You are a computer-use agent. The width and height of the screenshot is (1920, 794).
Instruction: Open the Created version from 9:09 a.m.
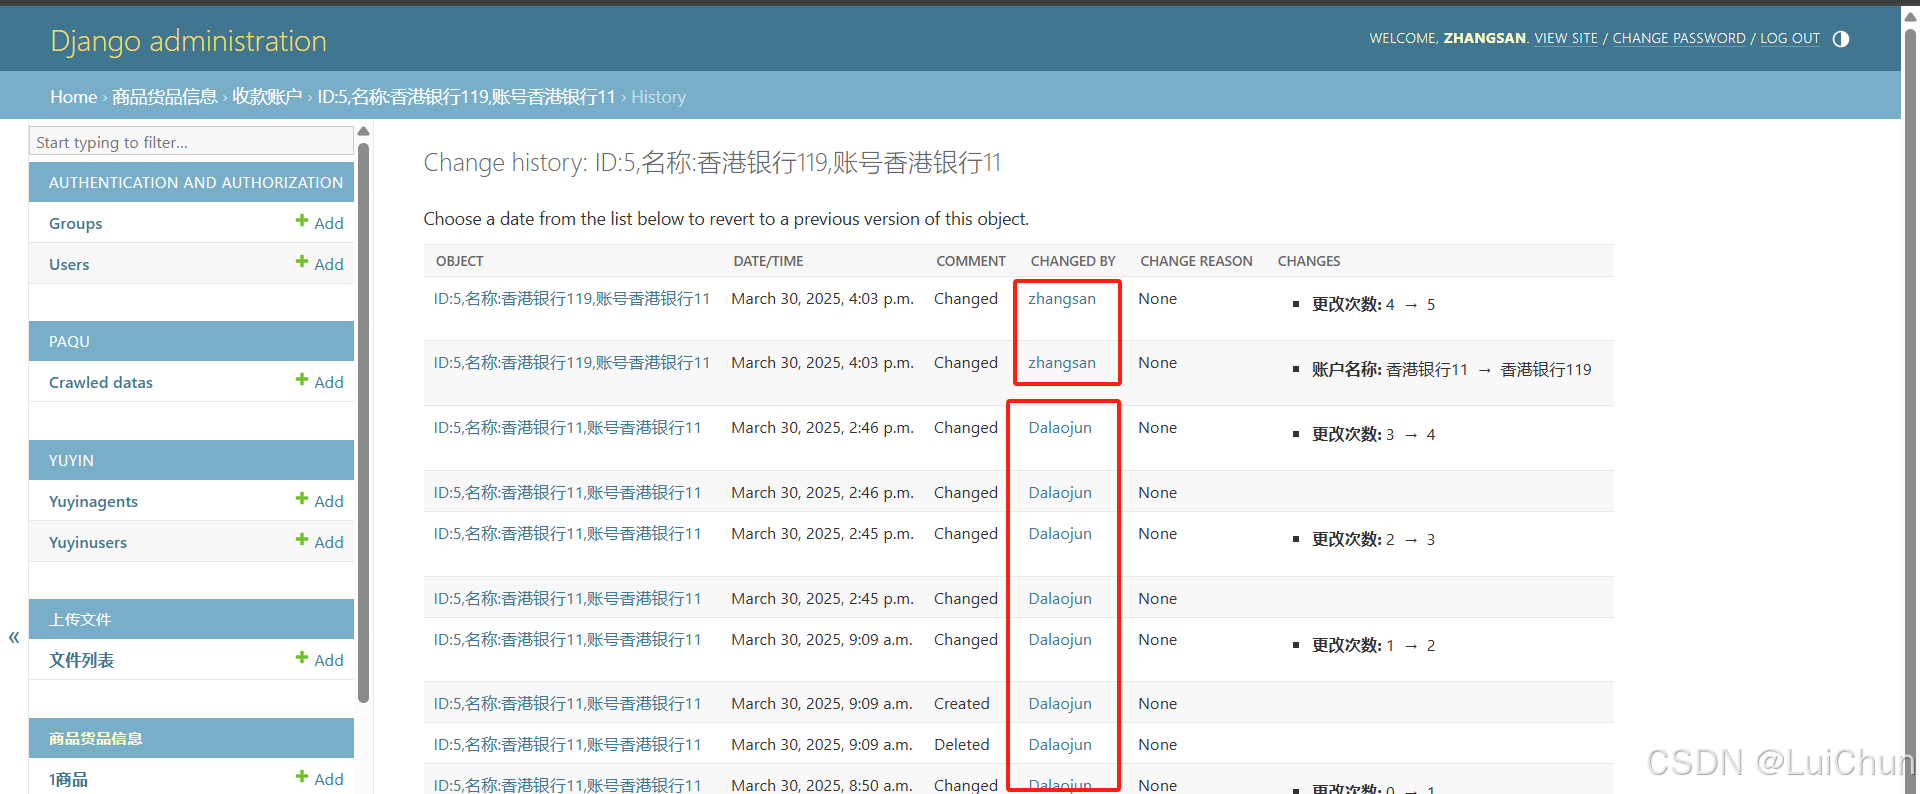click(x=567, y=703)
